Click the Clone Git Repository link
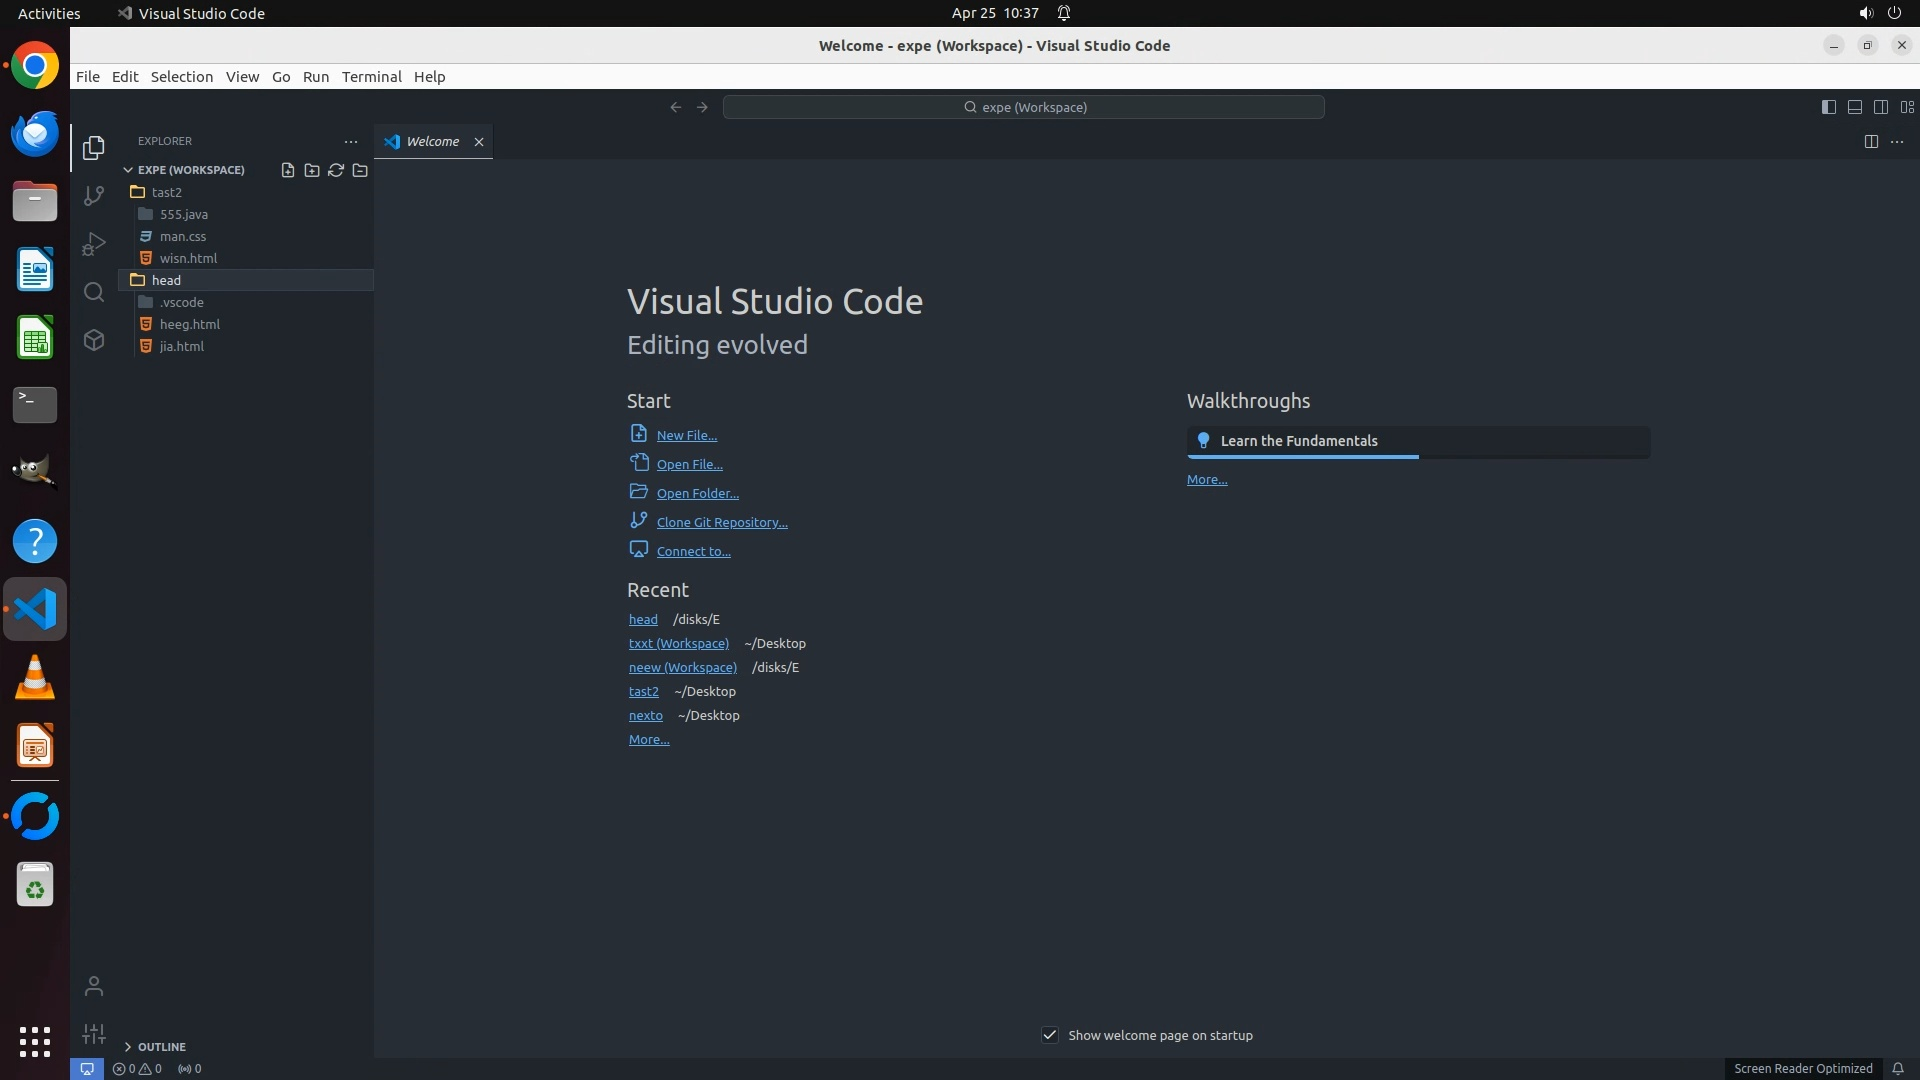This screenshot has width=1920, height=1080. click(x=721, y=522)
